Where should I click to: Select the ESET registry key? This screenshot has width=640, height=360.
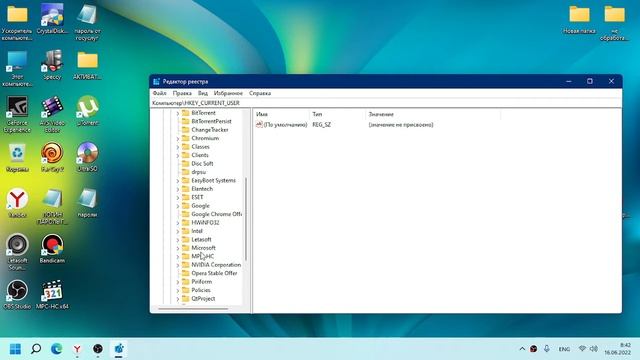point(197,197)
